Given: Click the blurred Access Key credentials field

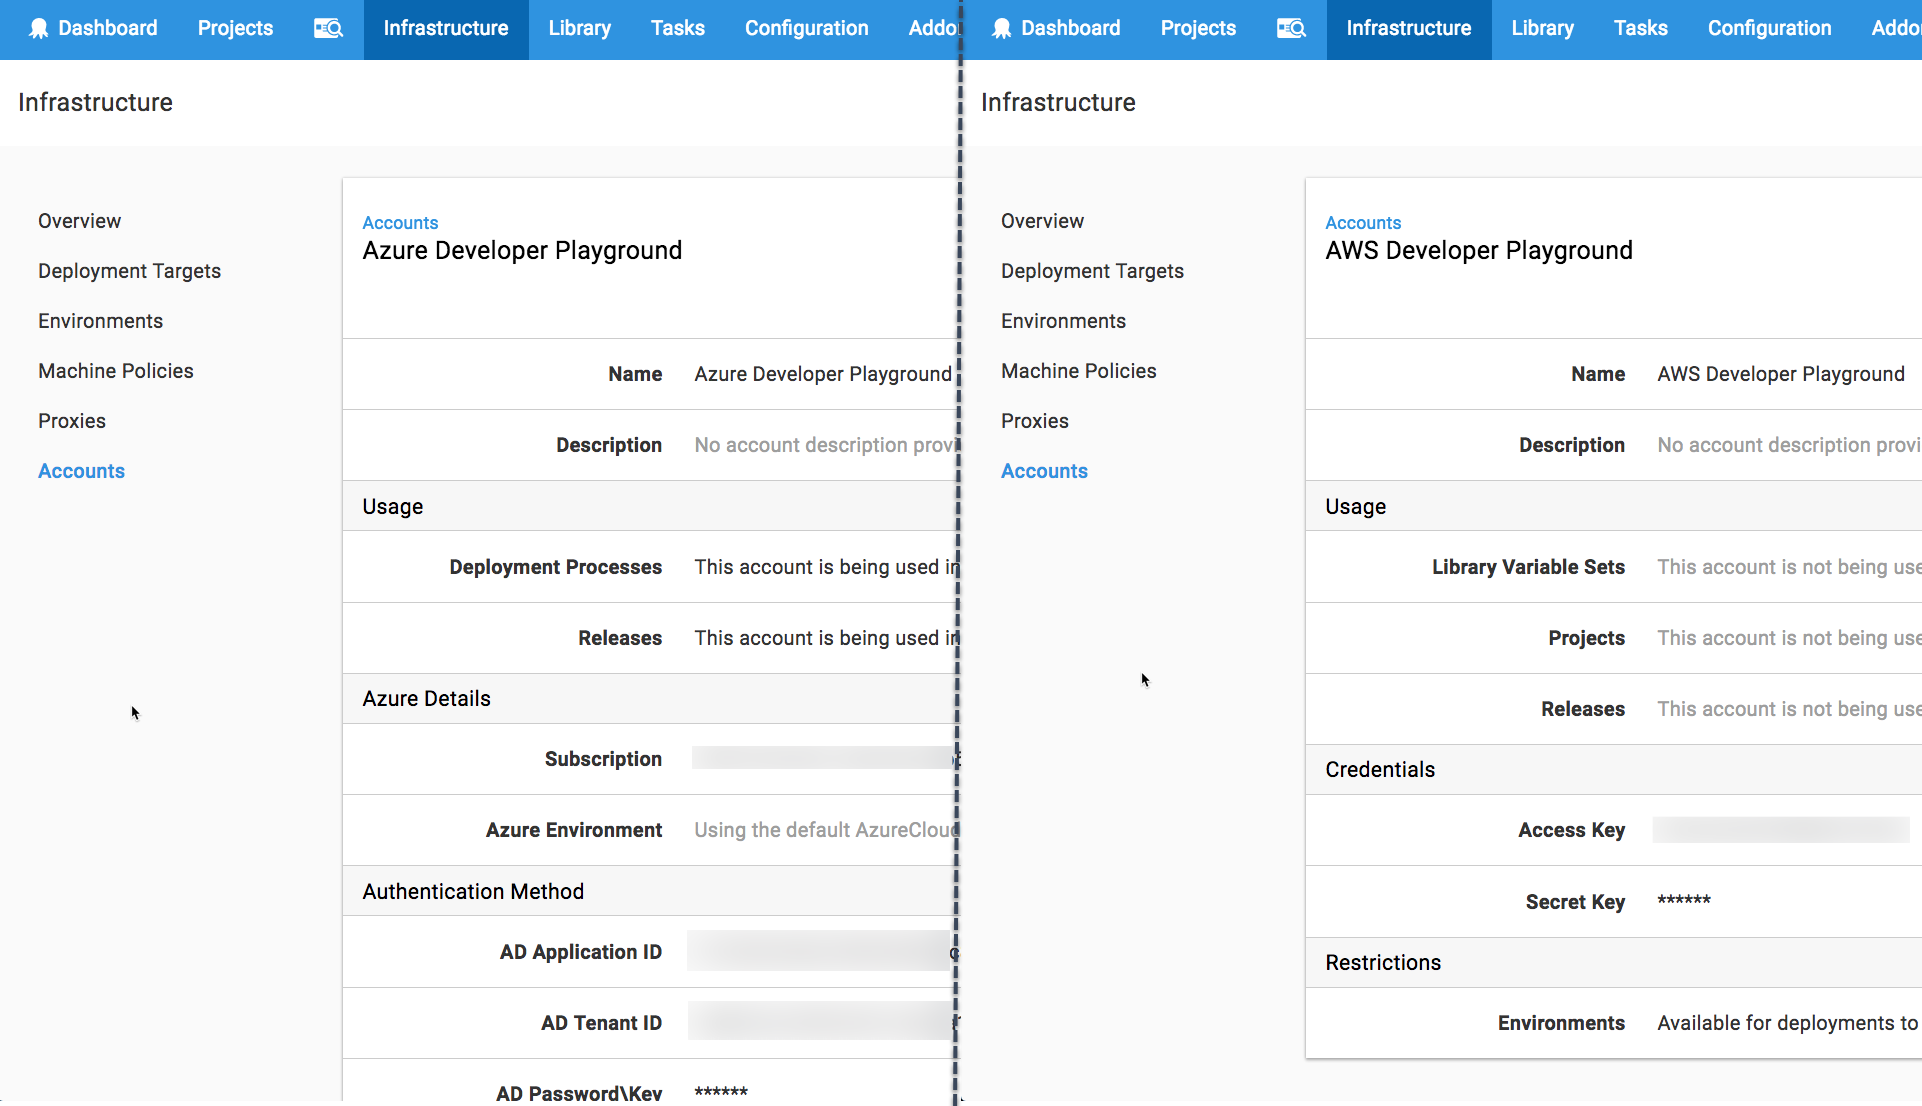Looking at the screenshot, I should 1783,828.
